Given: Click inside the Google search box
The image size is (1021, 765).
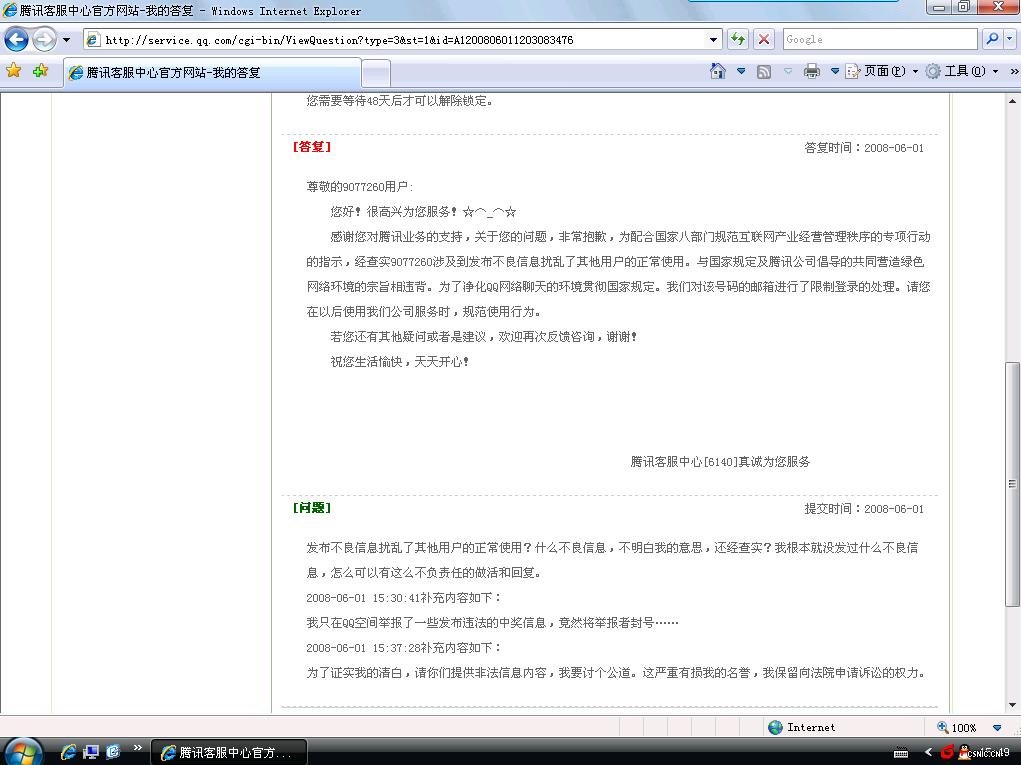Looking at the screenshot, I should [878, 39].
